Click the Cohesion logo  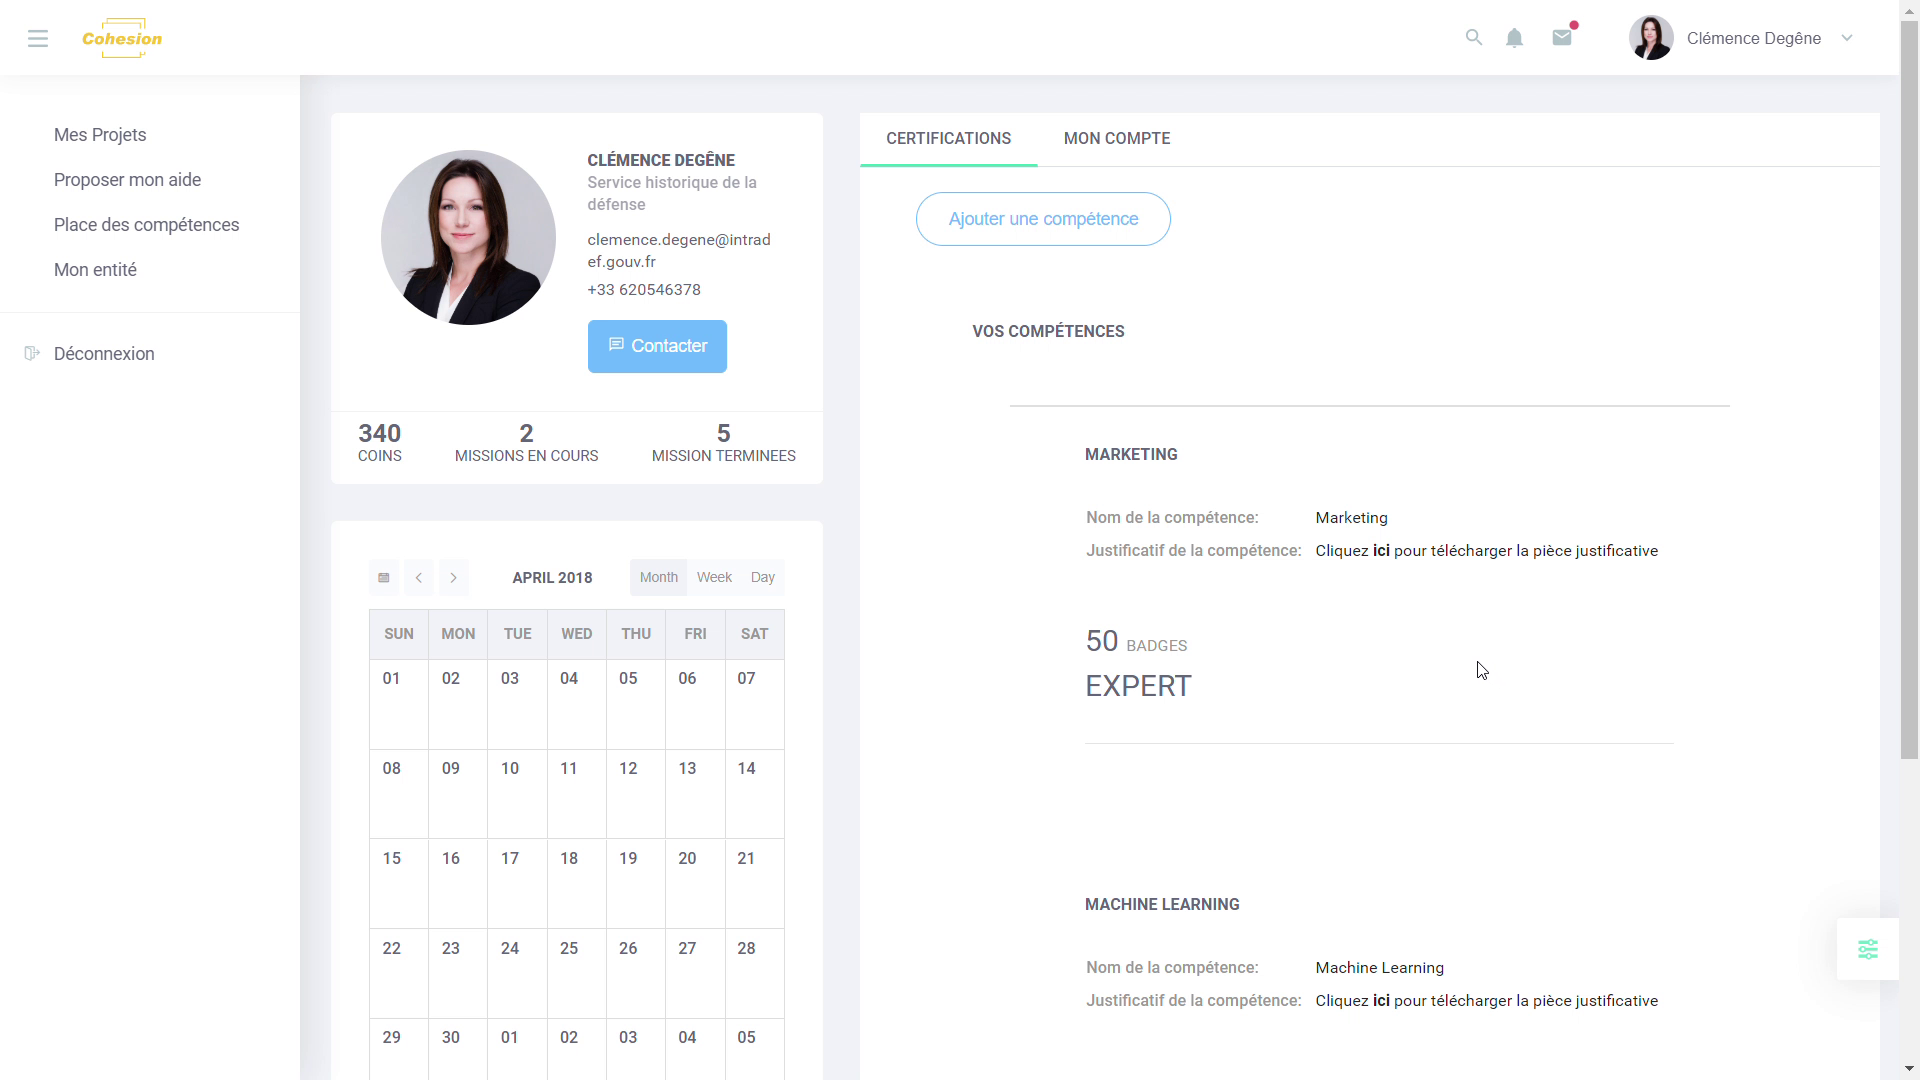point(122,38)
